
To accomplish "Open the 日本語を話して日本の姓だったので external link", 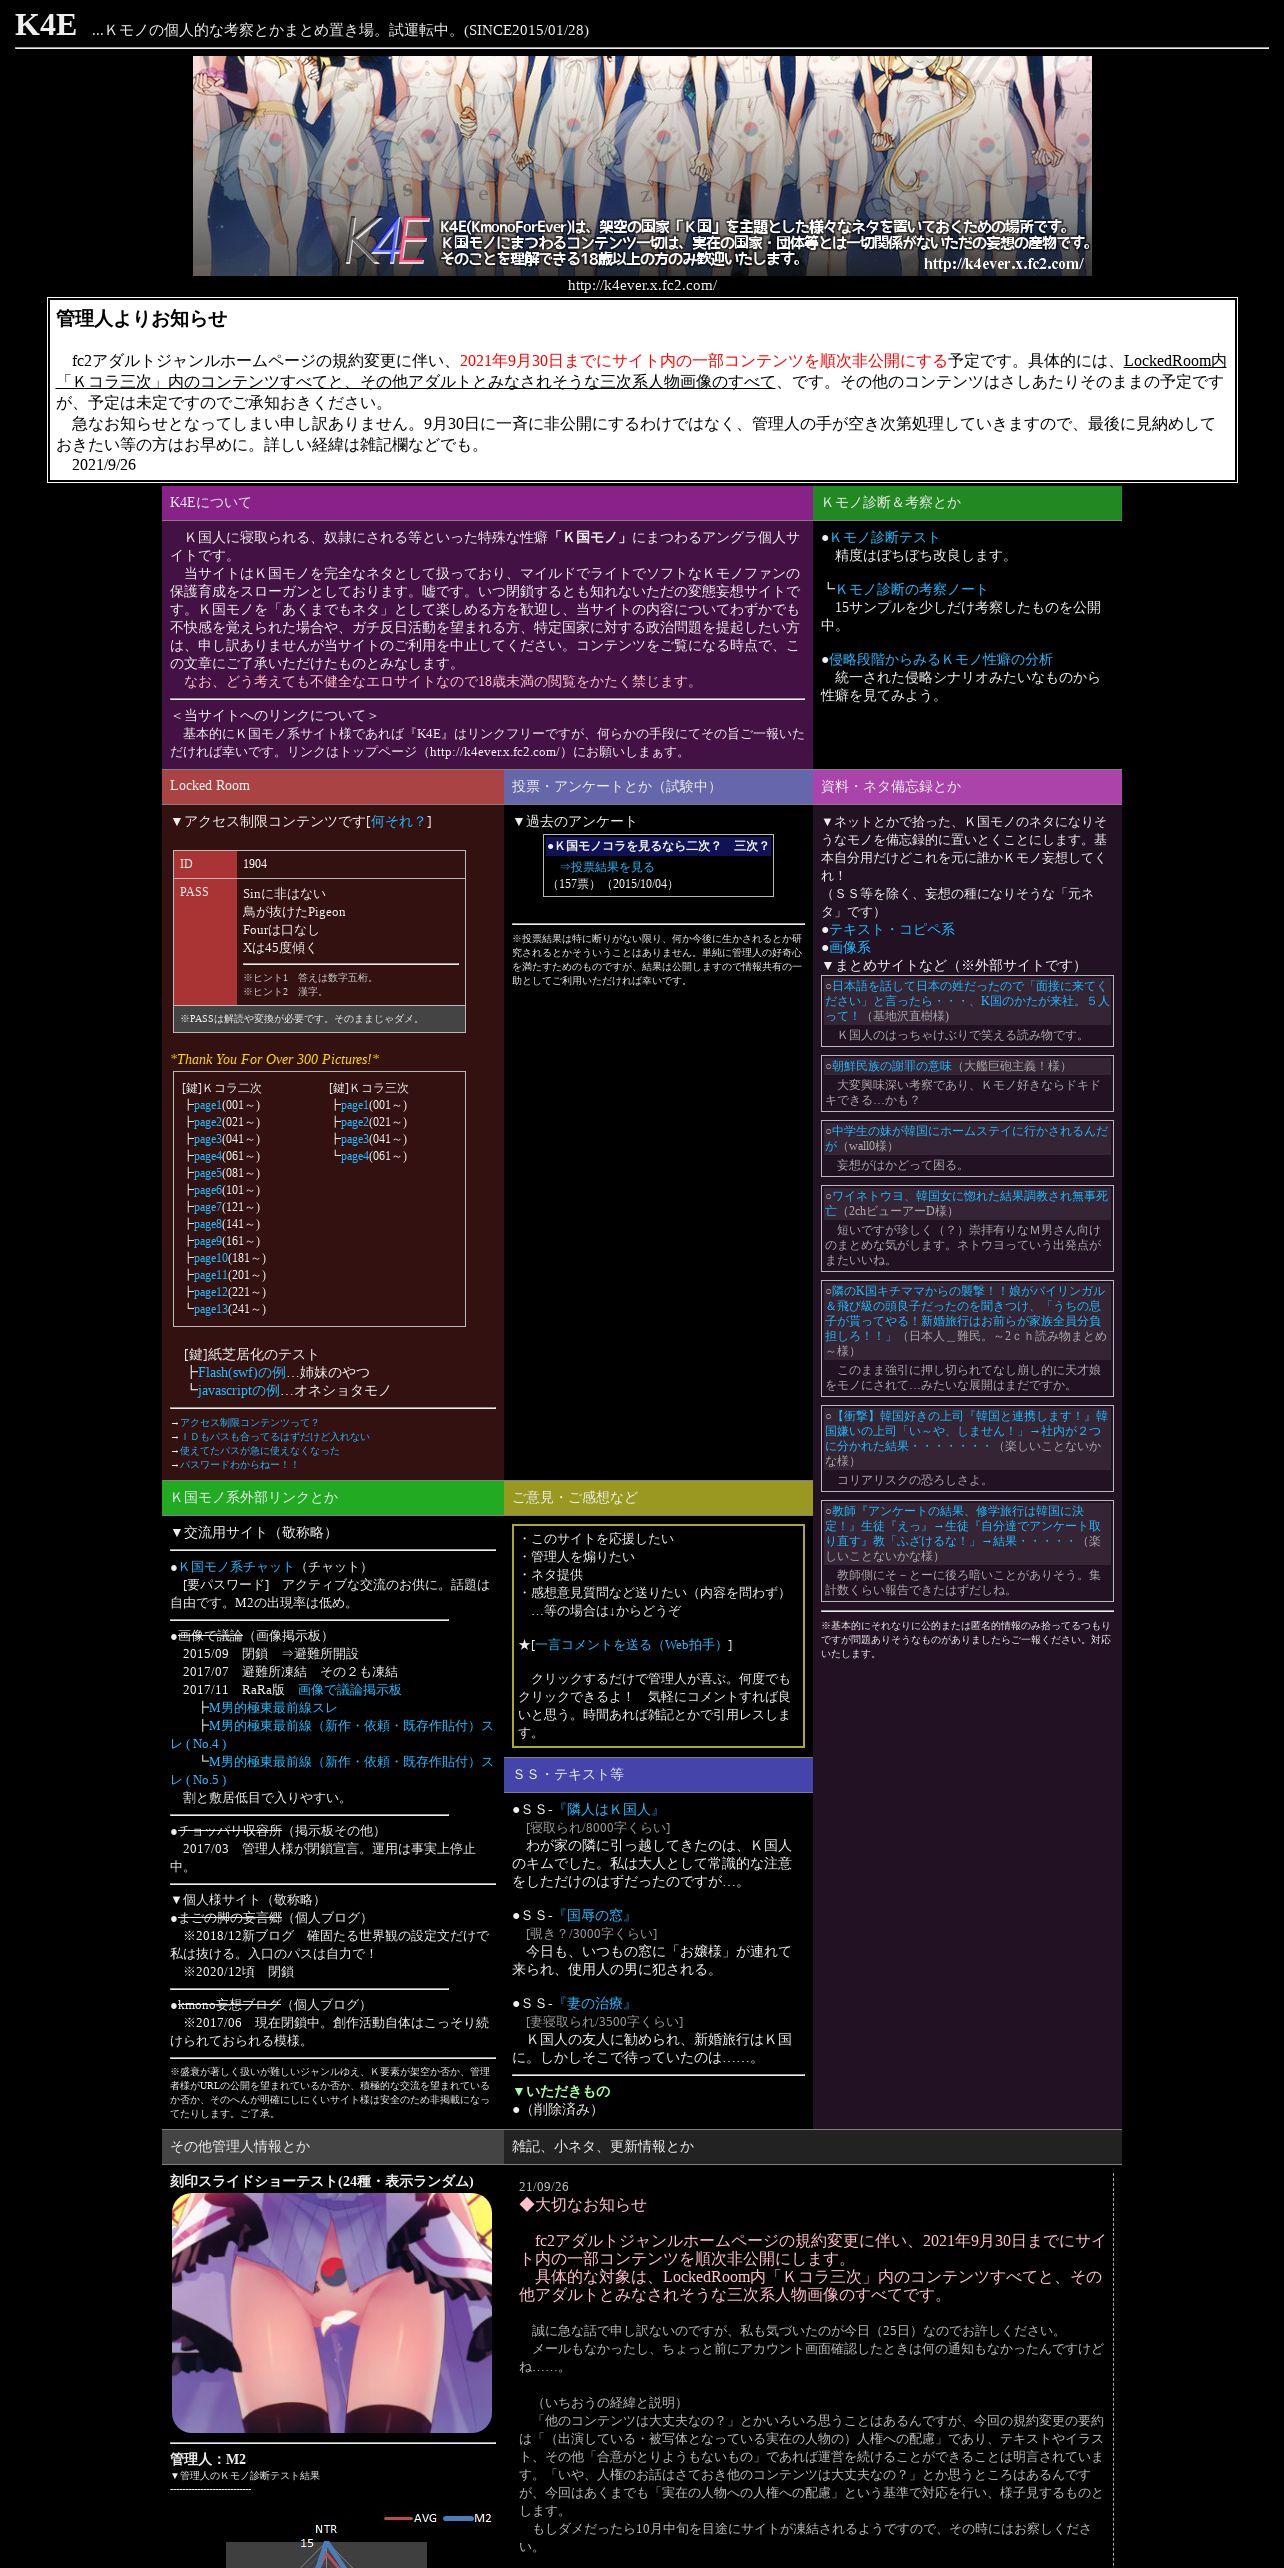I will coord(967,1000).
